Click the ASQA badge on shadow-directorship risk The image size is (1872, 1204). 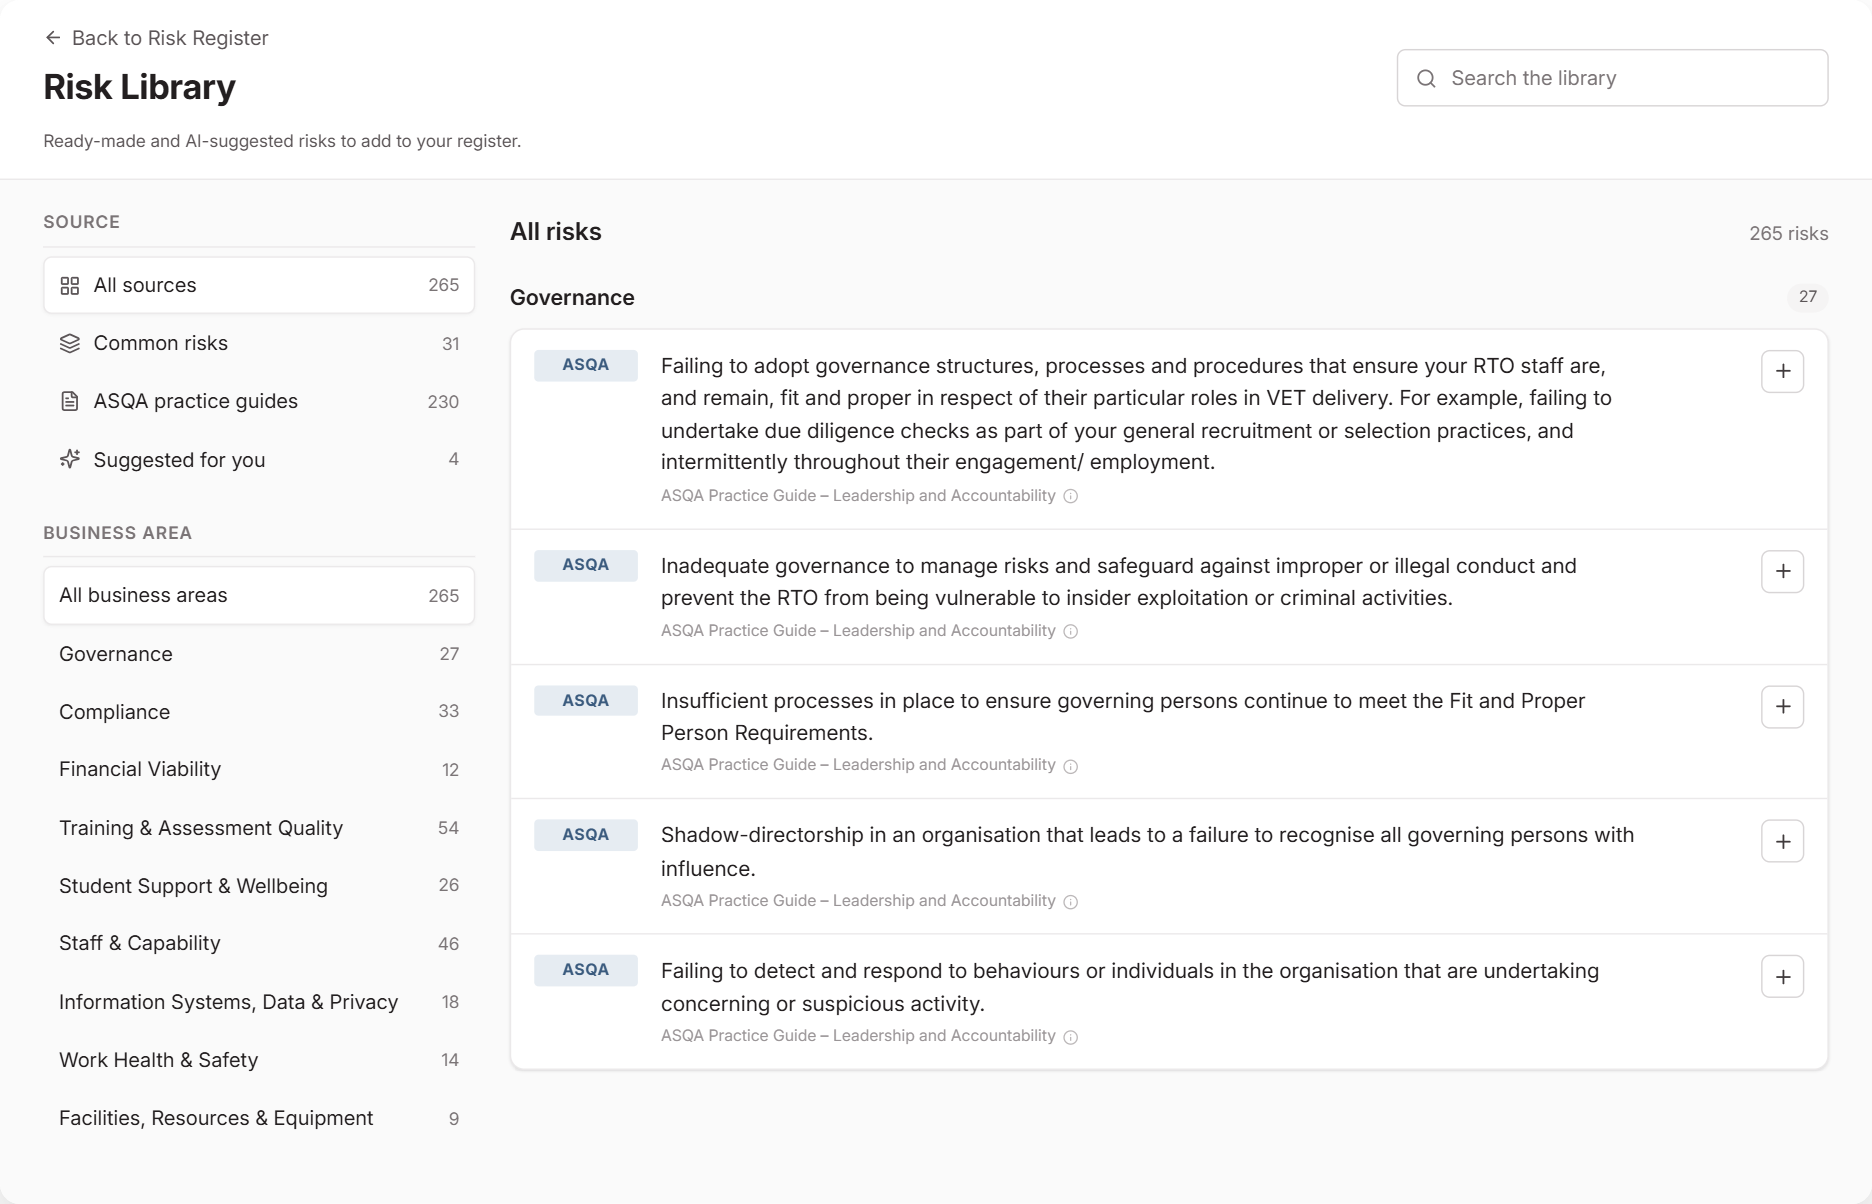586,835
